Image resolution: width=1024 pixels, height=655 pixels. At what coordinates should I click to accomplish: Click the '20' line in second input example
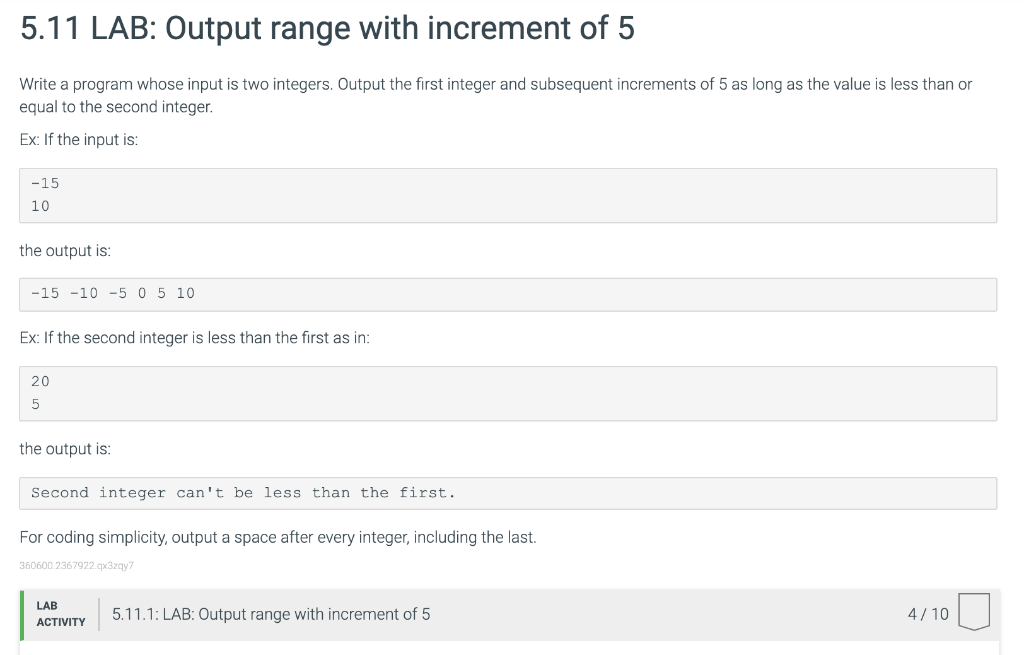pos(40,381)
